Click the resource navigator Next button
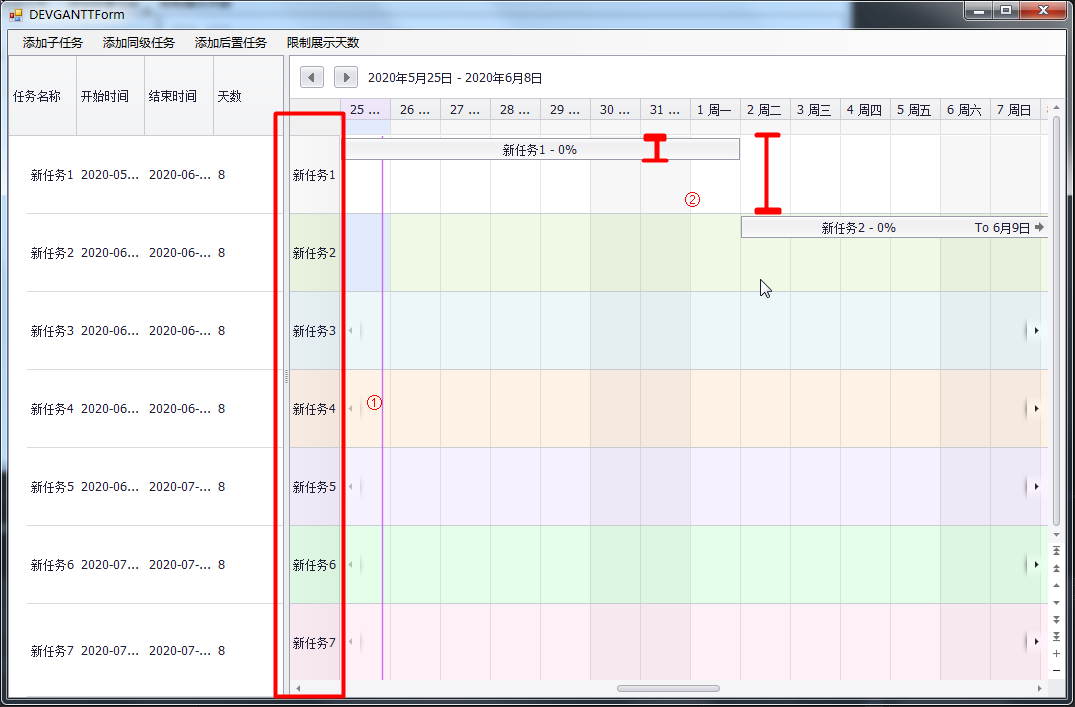This screenshot has height=707, width=1075. click(1056, 603)
